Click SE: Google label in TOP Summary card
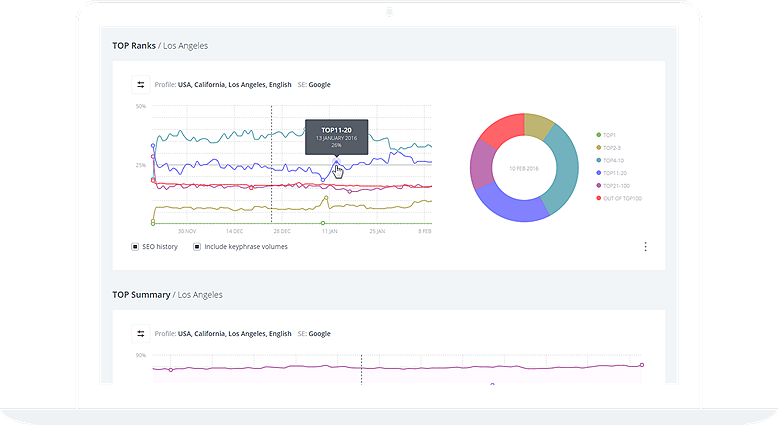This screenshot has width=778, height=425. tap(314, 334)
